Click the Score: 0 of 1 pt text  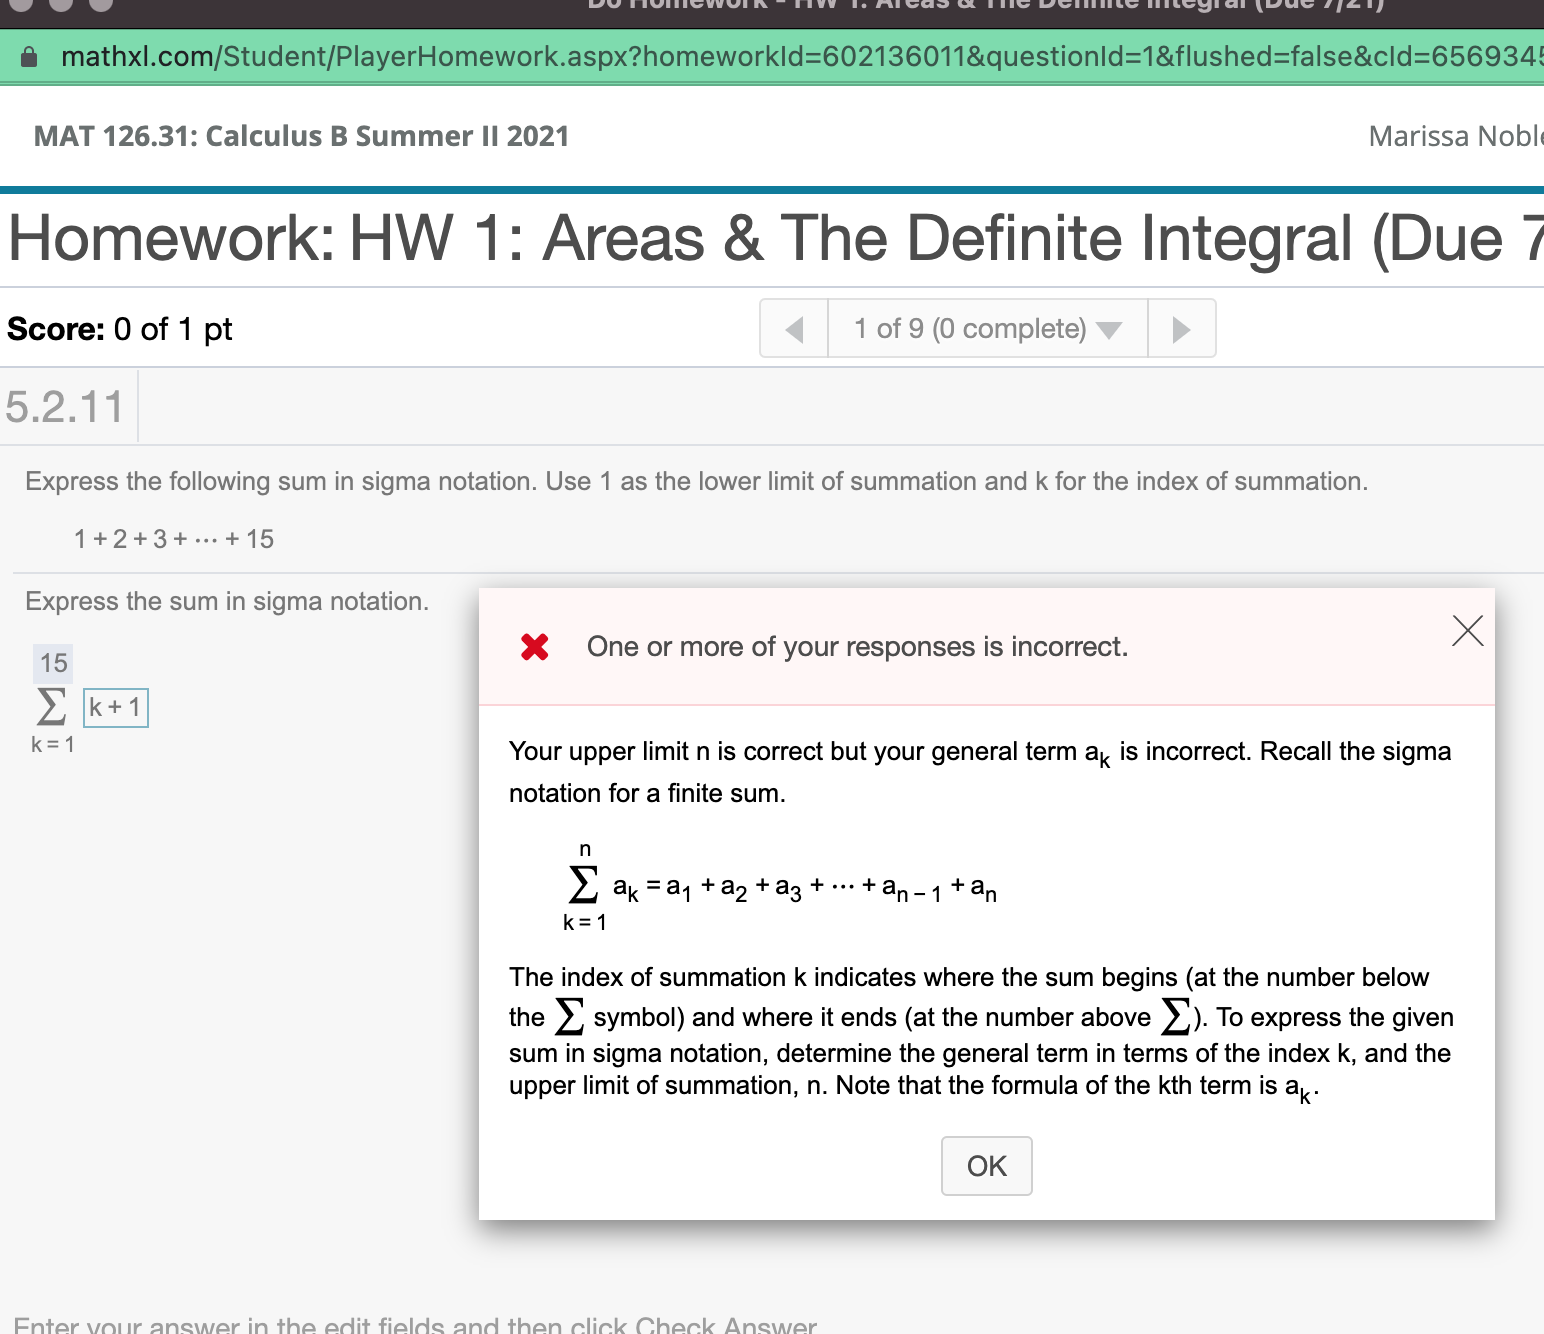[x=120, y=328]
